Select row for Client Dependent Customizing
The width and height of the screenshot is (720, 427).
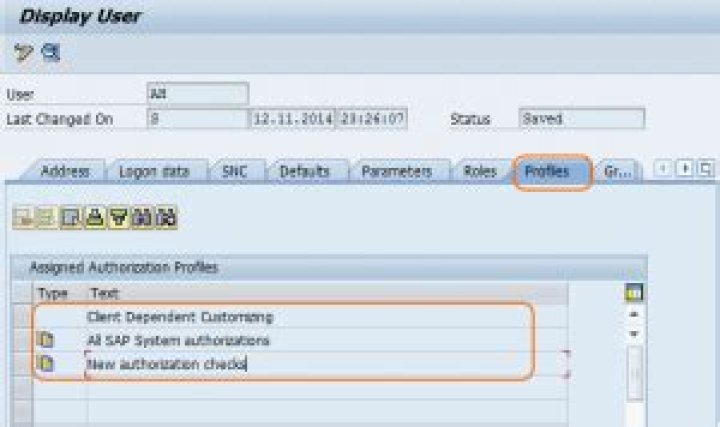23,317
